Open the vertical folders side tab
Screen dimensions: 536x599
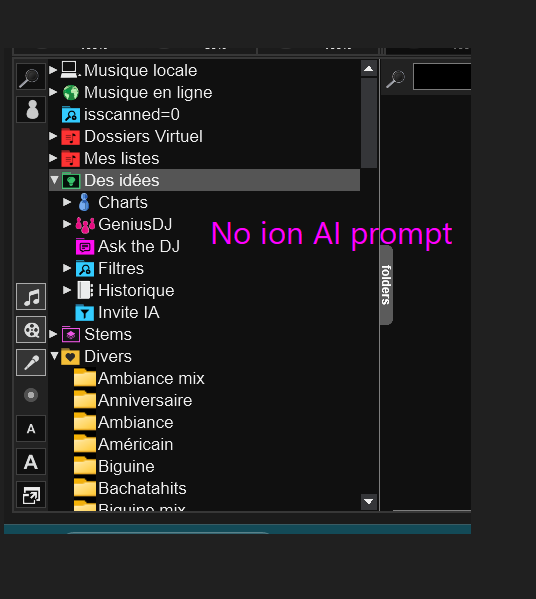(x=387, y=285)
